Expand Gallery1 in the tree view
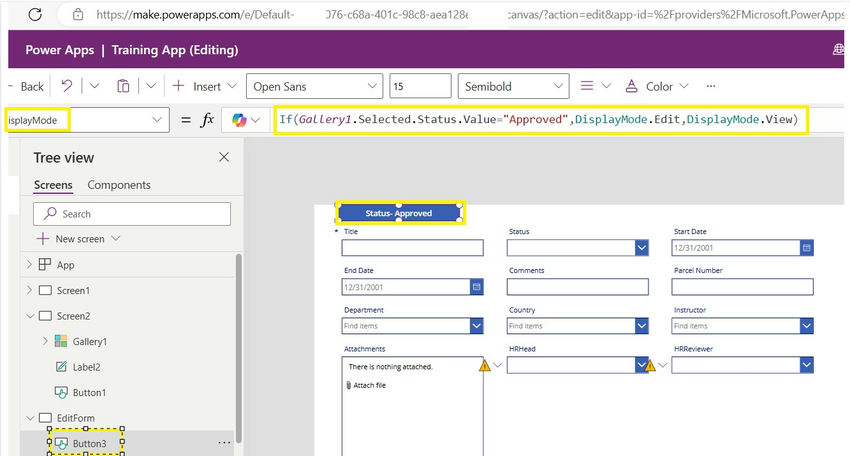 click(45, 341)
